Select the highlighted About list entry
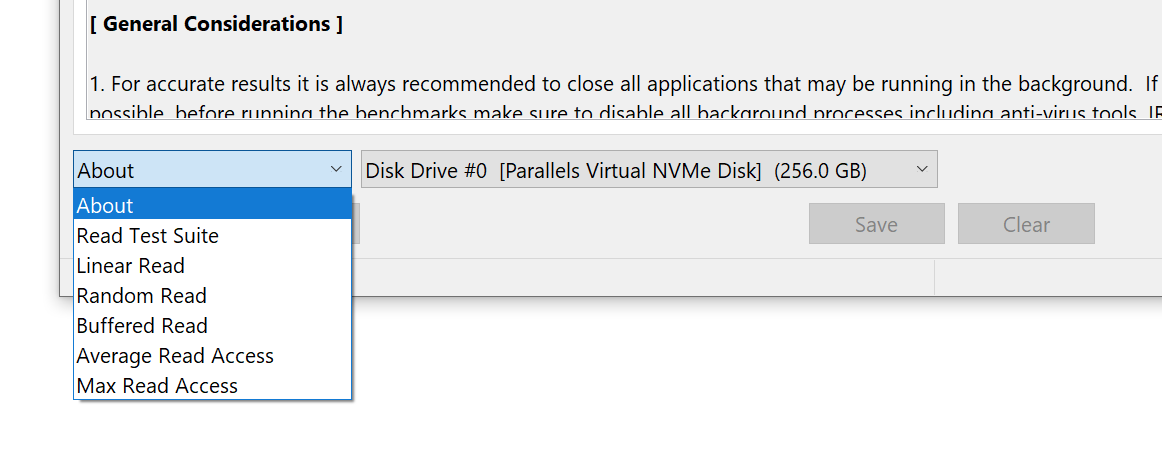1162x451 pixels. pos(212,204)
